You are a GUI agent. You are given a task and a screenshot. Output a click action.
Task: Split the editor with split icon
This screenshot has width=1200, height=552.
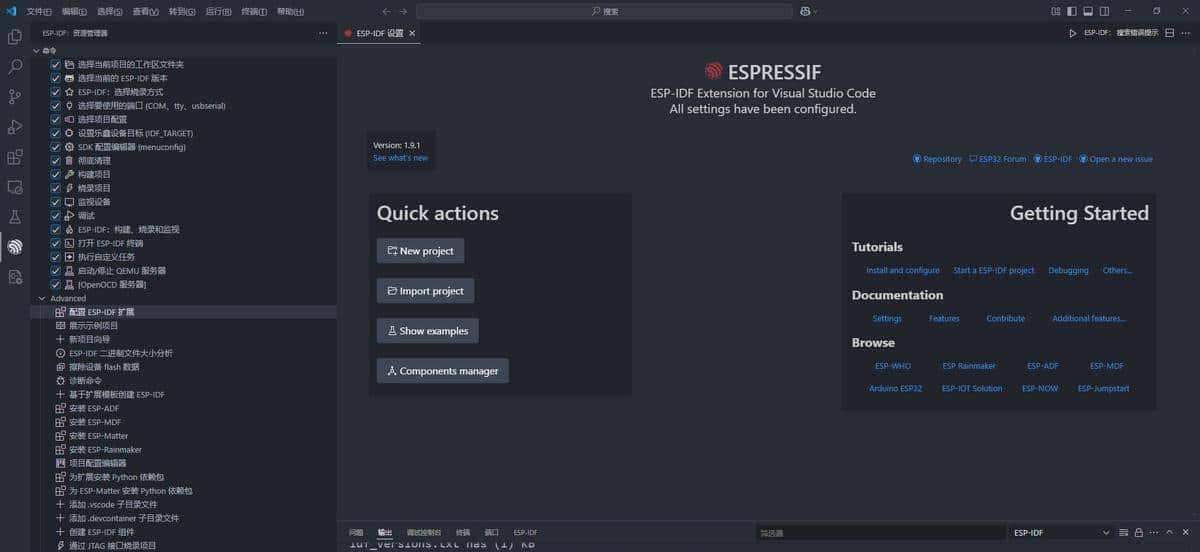point(1170,33)
